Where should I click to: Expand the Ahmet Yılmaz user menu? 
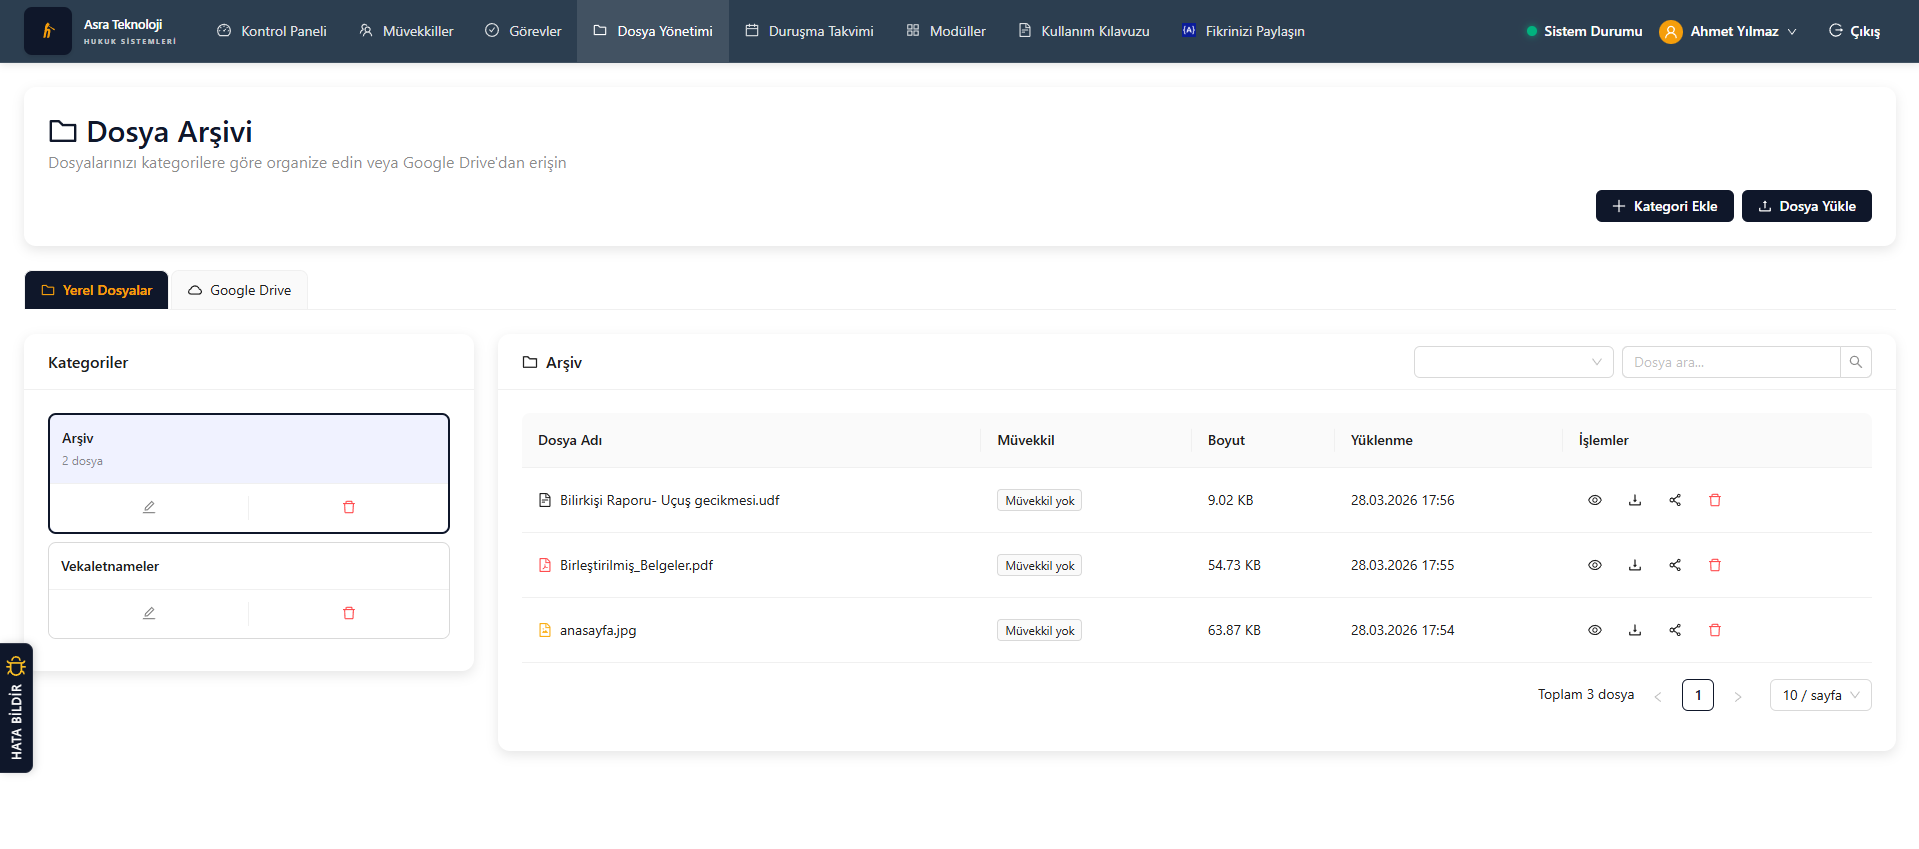click(x=1728, y=31)
